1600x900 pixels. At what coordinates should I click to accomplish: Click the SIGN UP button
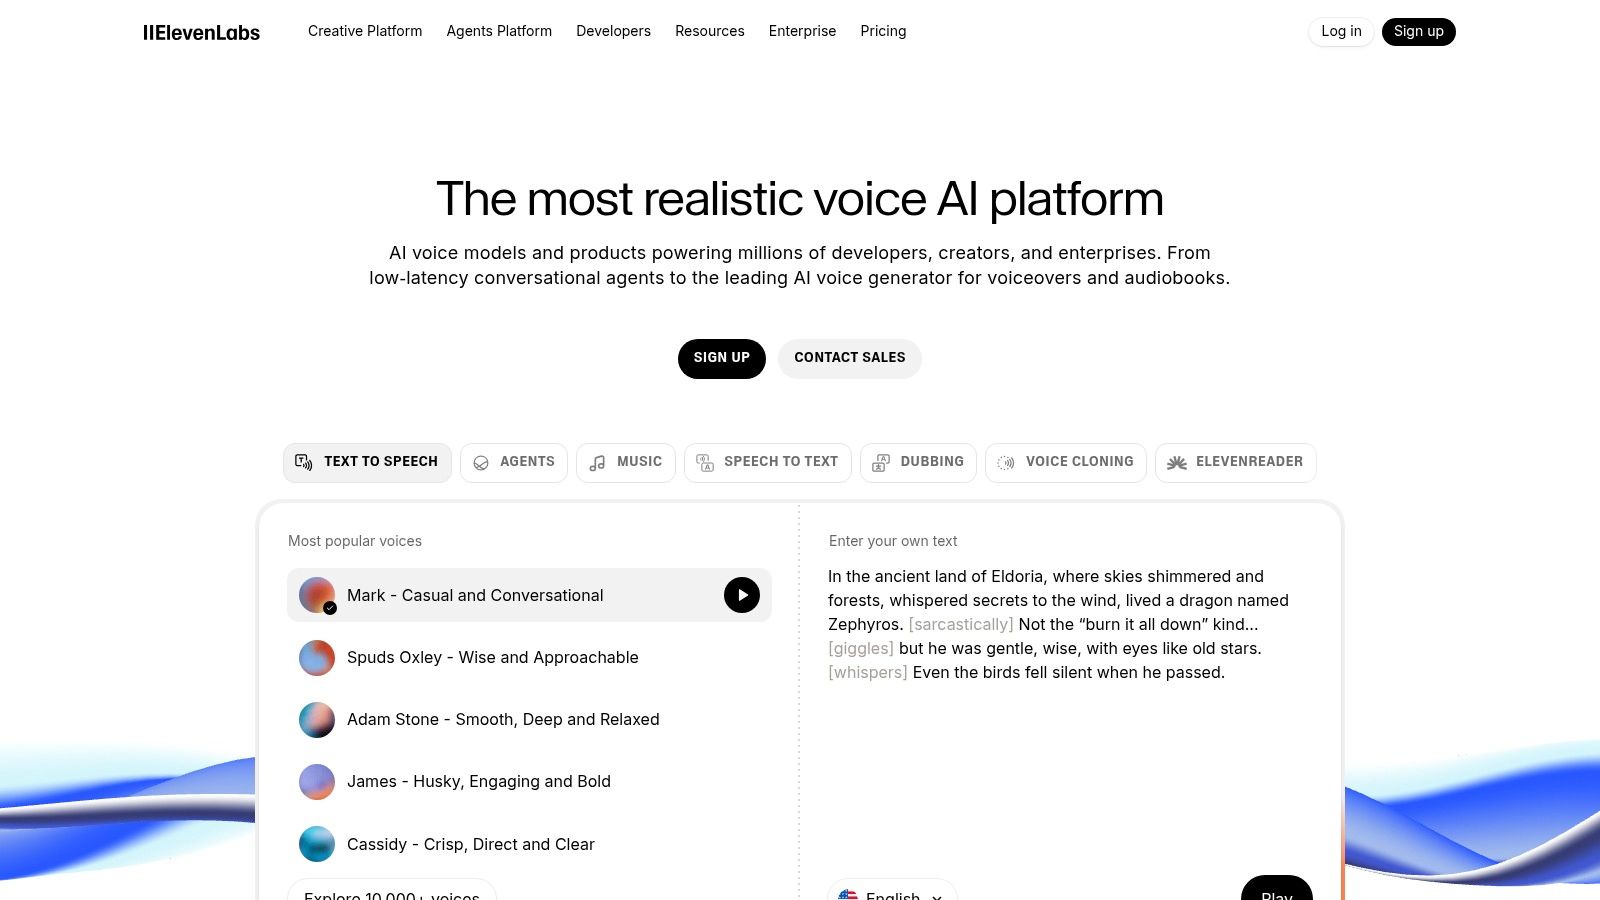[x=721, y=358]
